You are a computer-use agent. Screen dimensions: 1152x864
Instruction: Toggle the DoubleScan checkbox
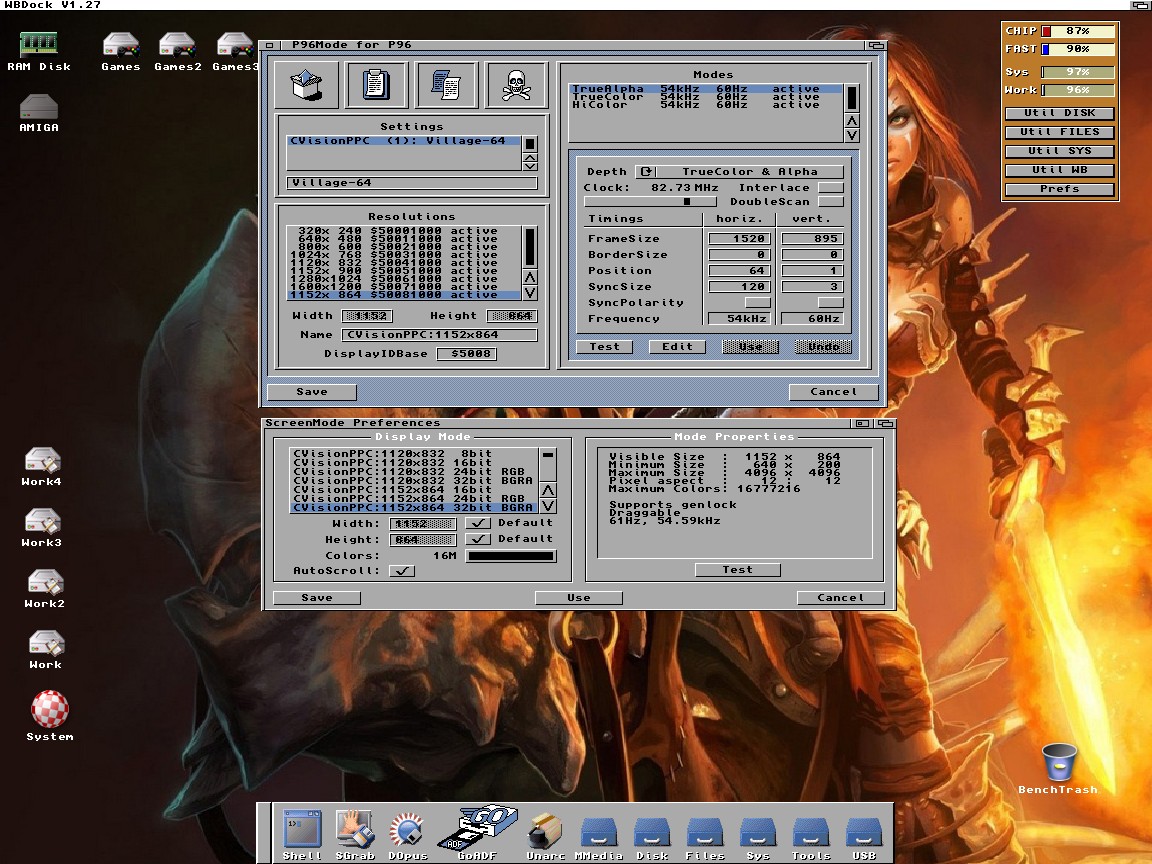[831, 201]
